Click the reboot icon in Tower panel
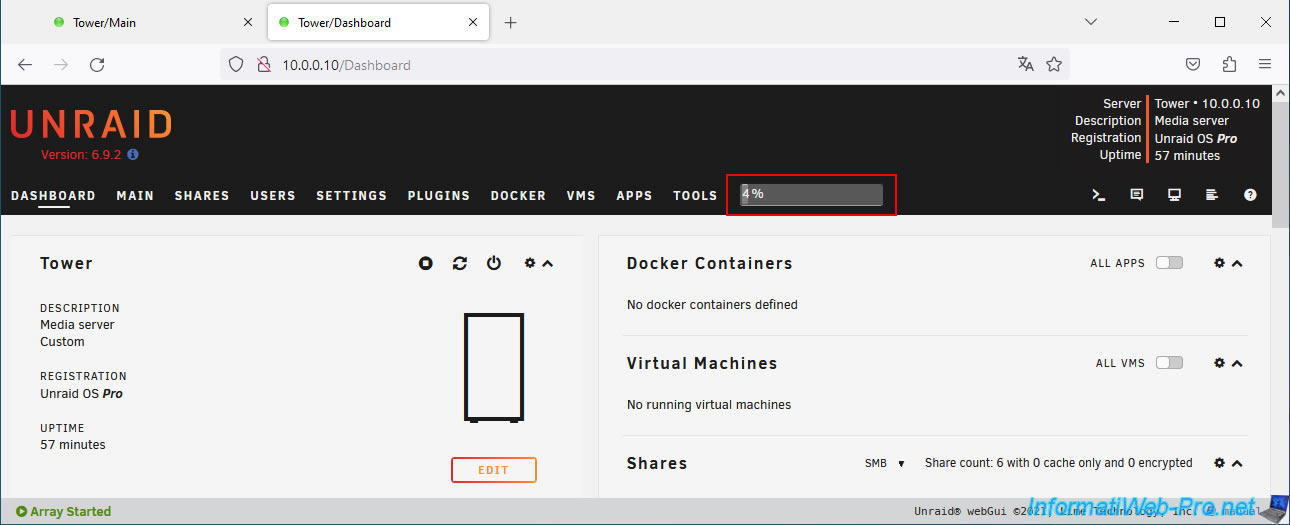Screen dimensions: 1290x525 [460, 263]
